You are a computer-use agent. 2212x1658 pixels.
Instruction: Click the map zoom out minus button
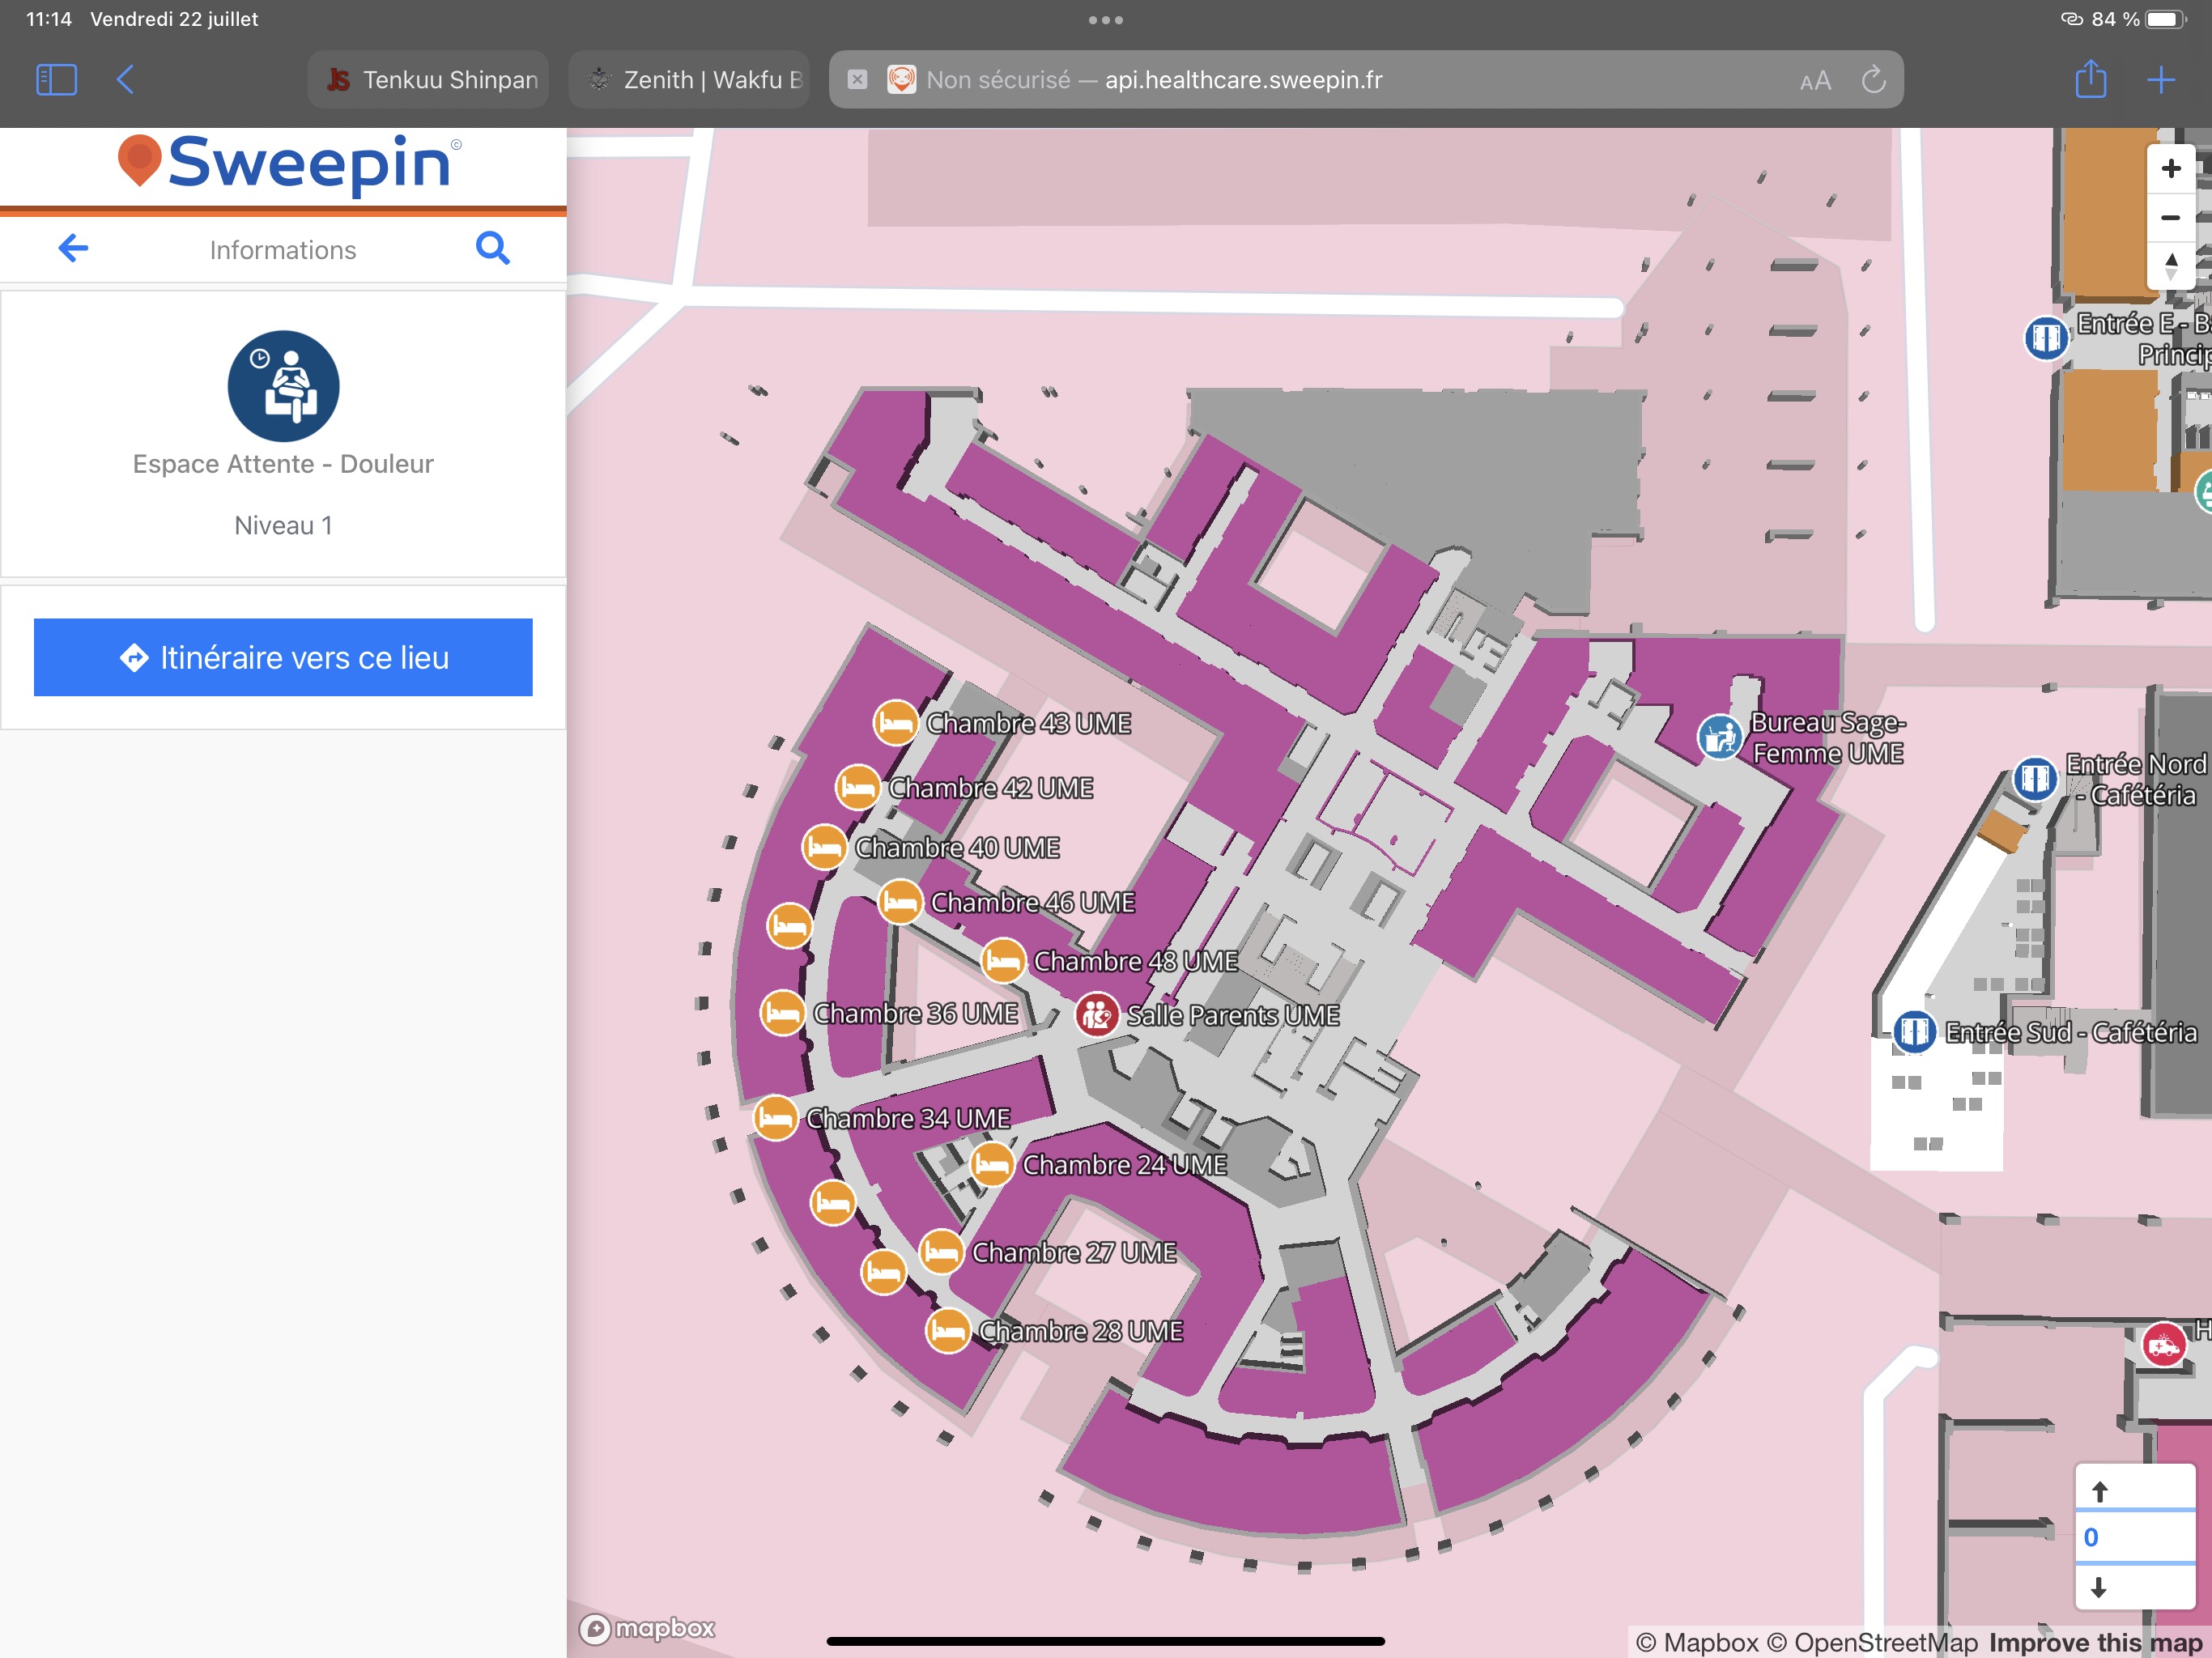point(2170,217)
